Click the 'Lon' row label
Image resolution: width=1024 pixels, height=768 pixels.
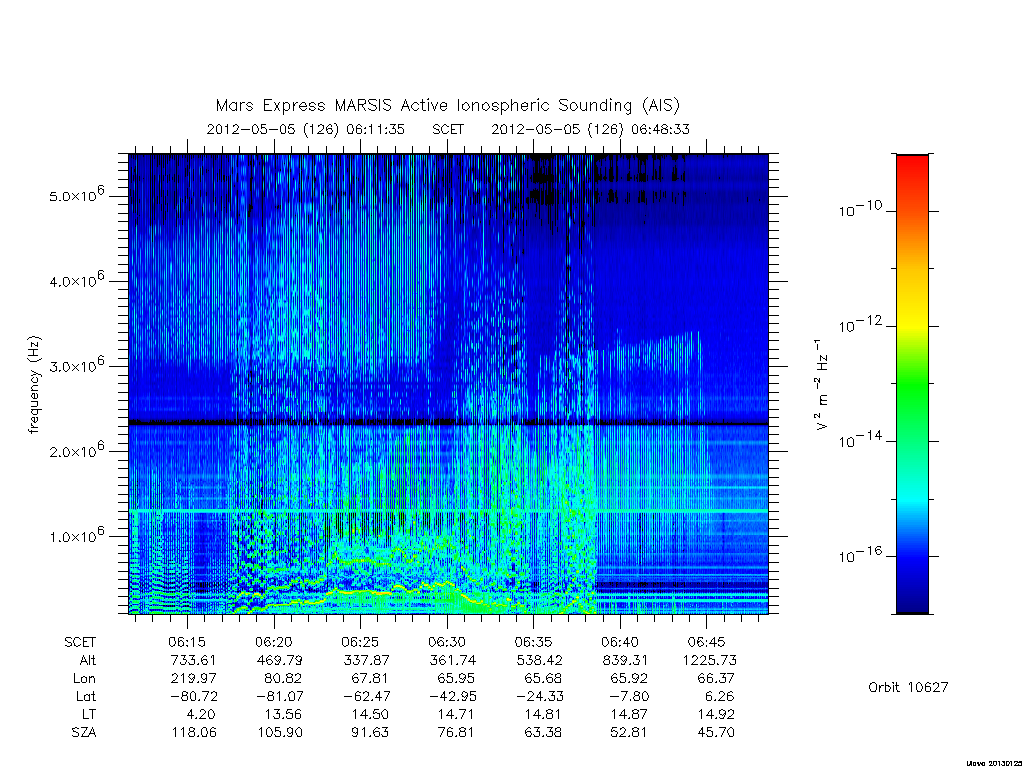tap(84, 679)
